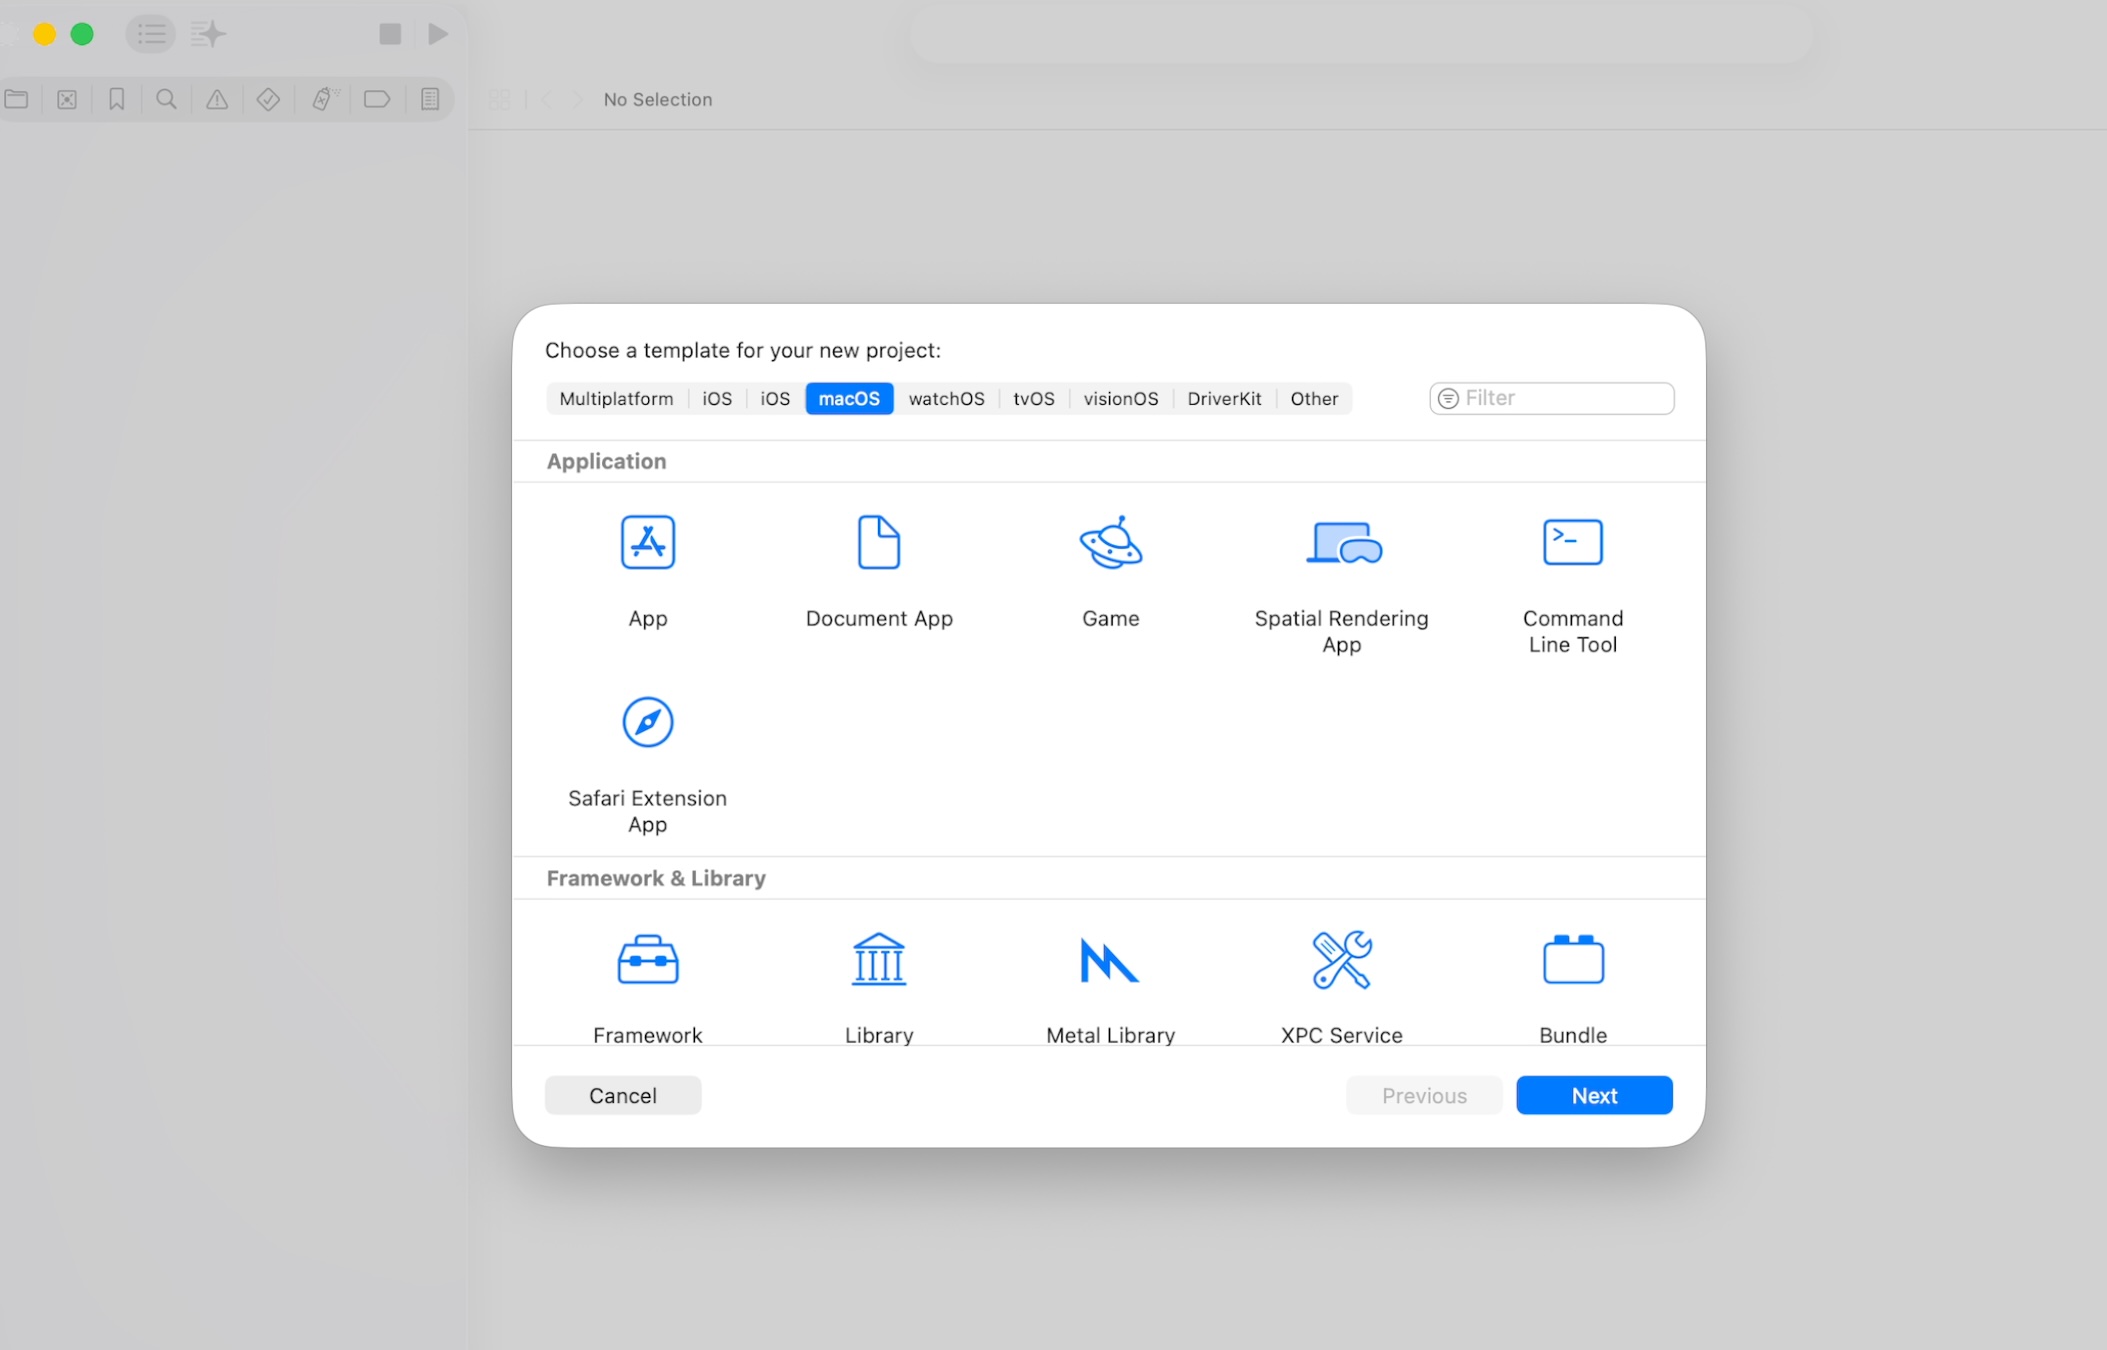The width and height of the screenshot is (2107, 1350).
Task: Select Safari Extension App template
Action: (x=647, y=723)
